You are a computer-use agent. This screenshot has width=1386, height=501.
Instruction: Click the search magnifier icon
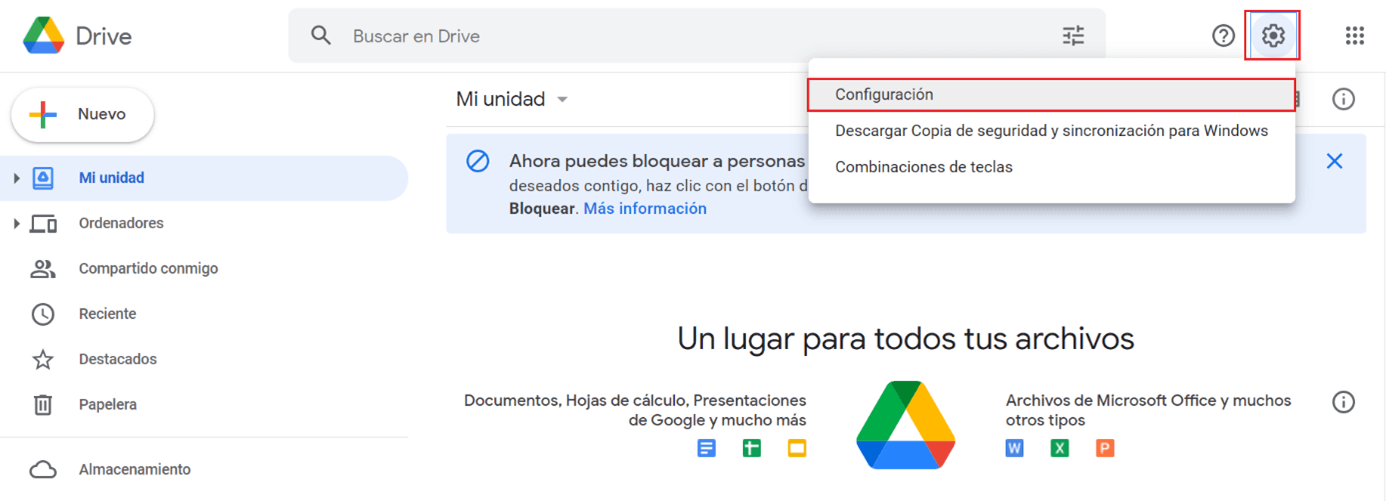point(321,36)
